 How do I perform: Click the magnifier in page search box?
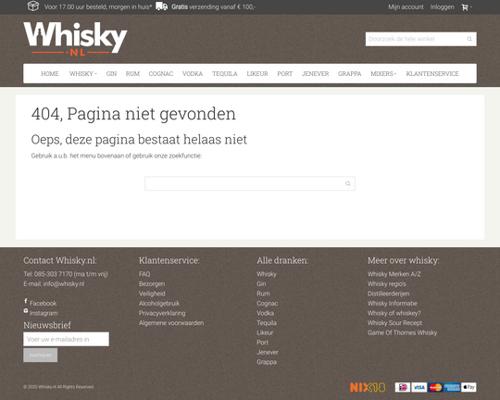pos(348,183)
